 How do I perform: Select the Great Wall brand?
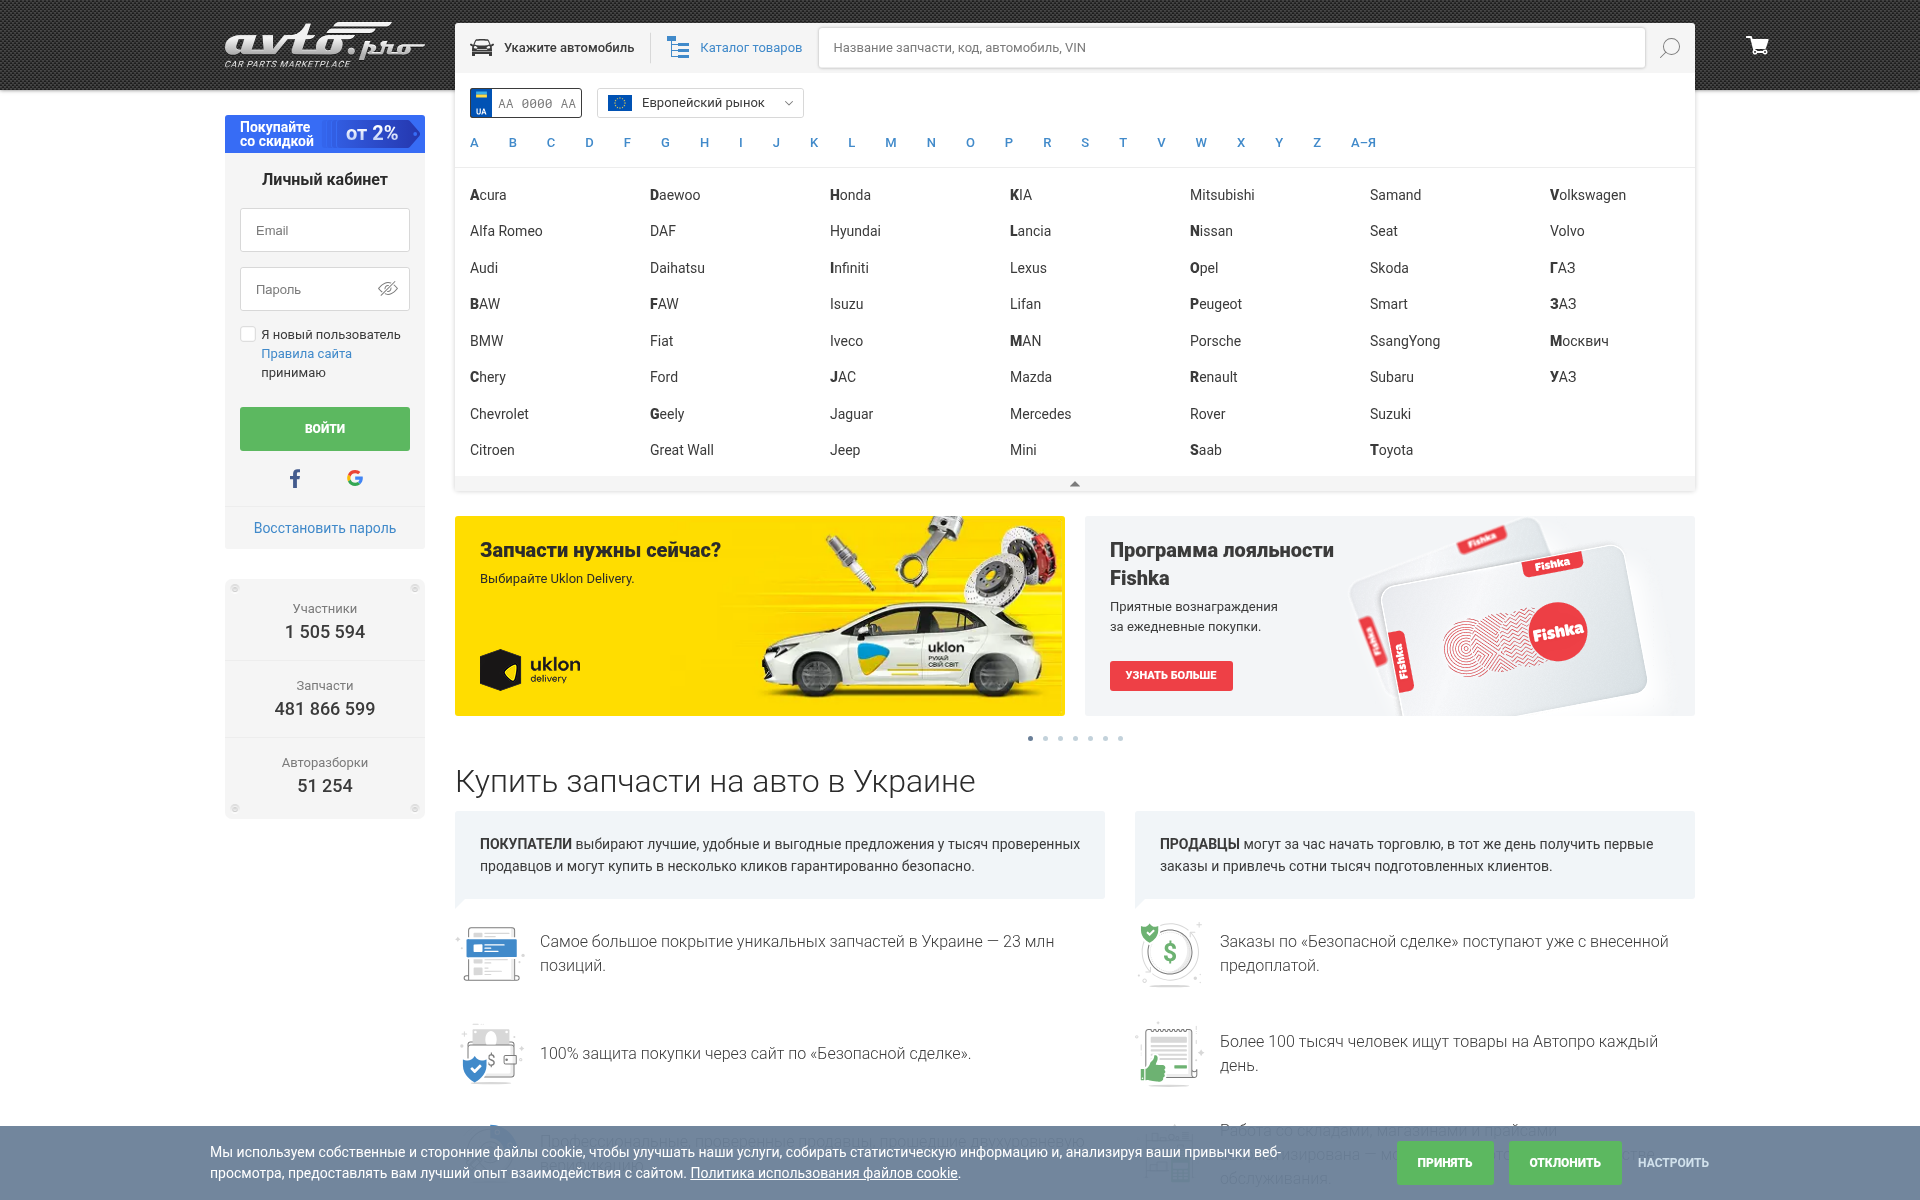682,450
